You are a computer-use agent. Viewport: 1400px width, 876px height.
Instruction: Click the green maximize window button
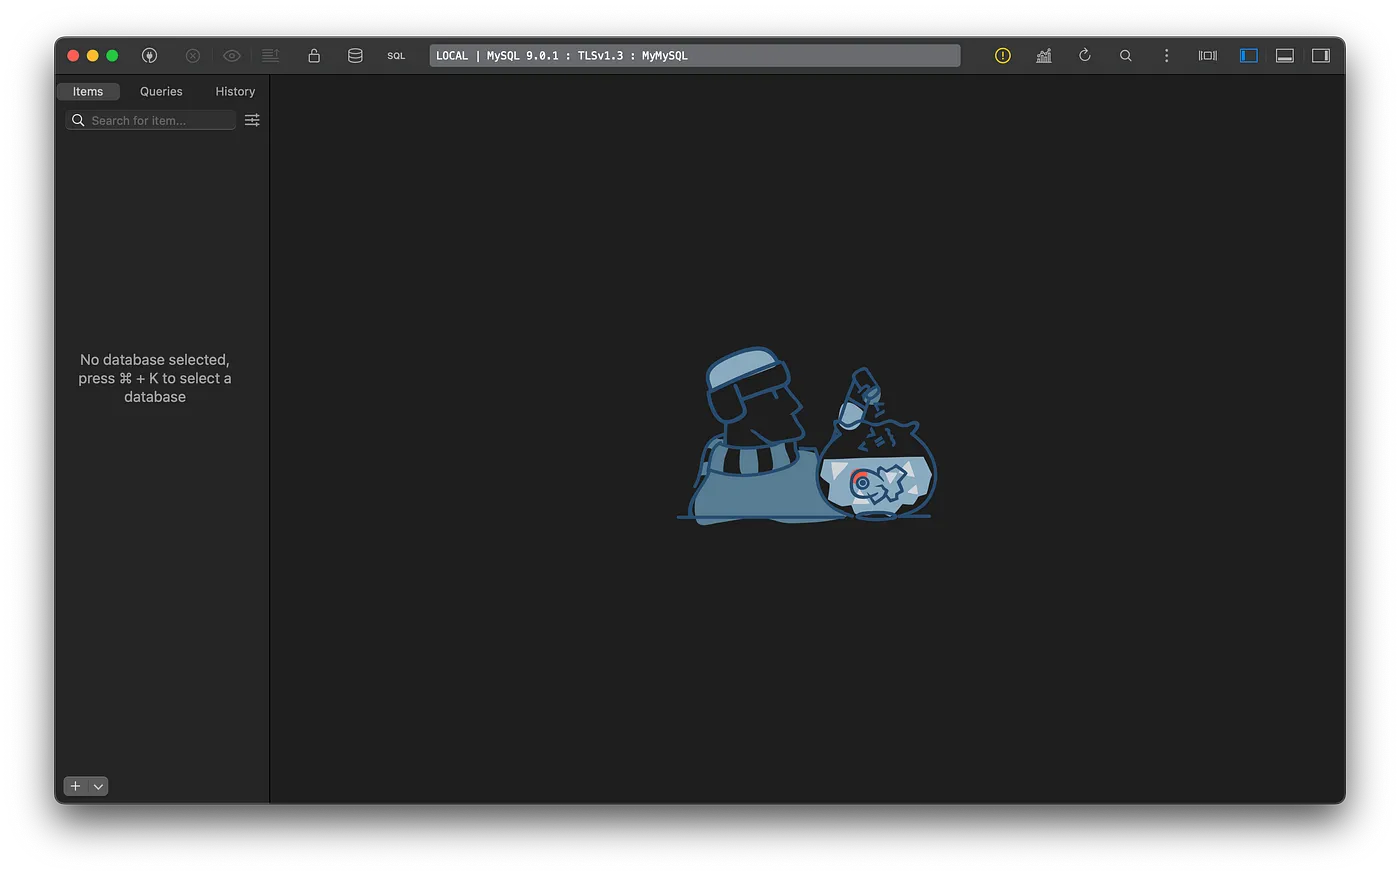(x=112, y=56)
